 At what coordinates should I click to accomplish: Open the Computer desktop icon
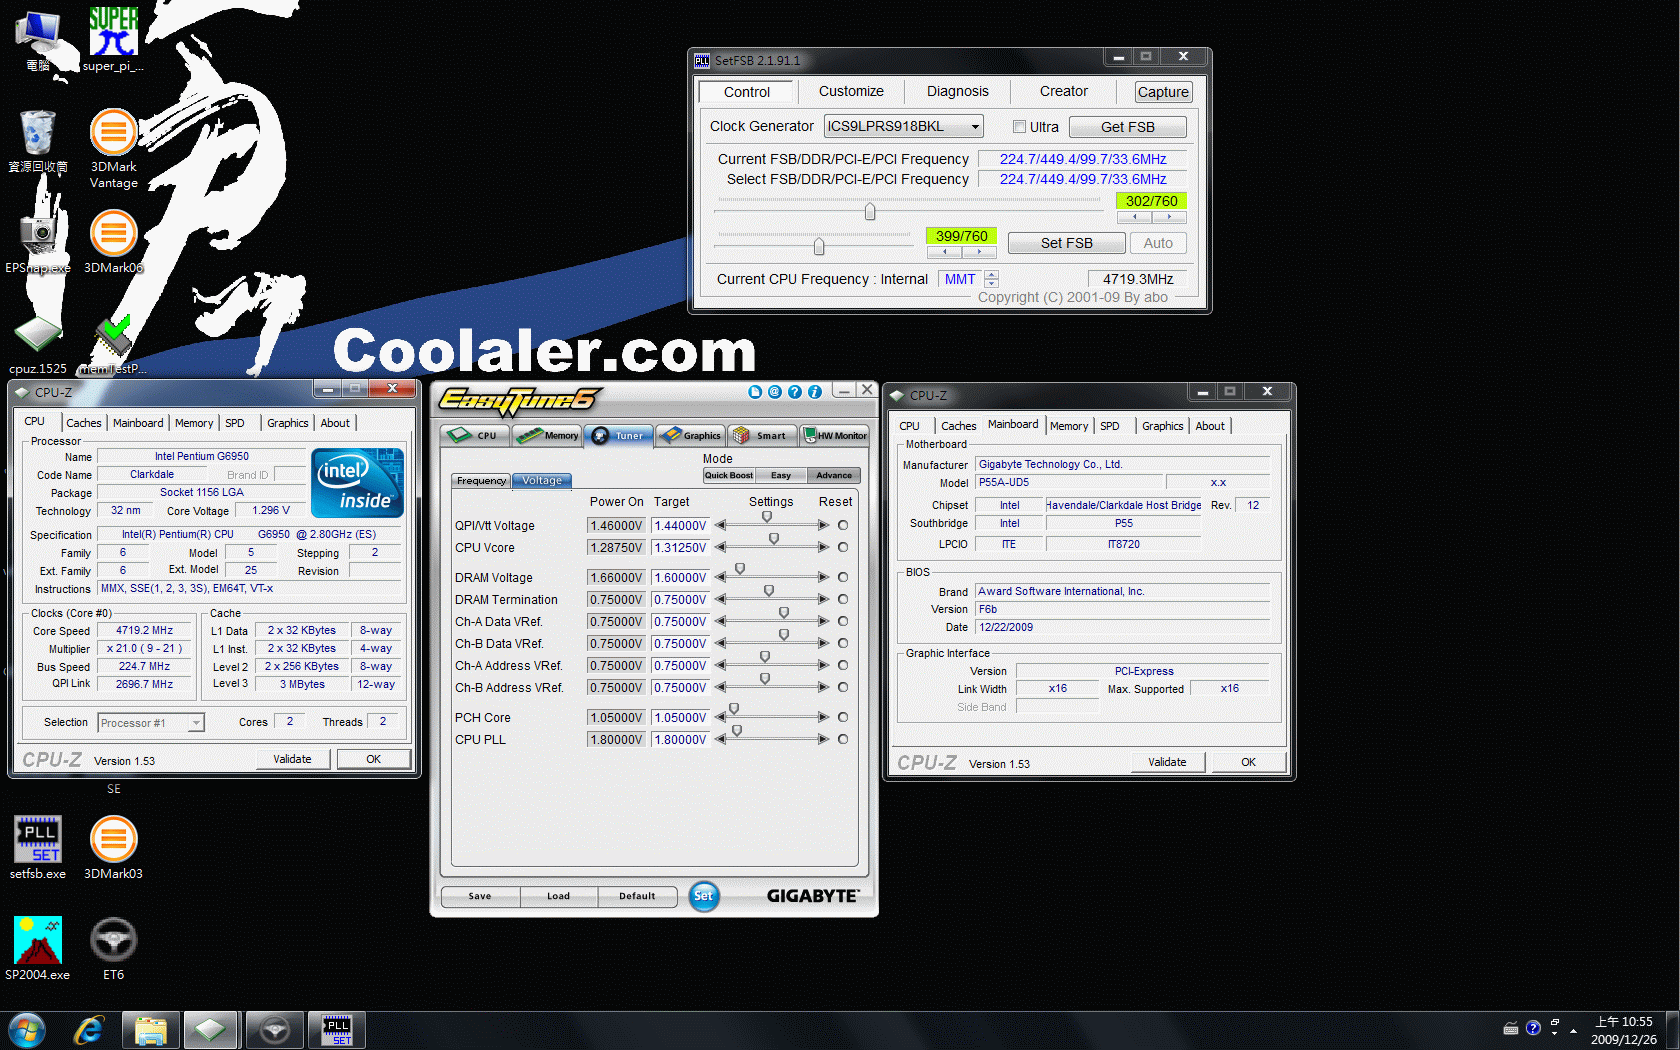tap(38, 40)
